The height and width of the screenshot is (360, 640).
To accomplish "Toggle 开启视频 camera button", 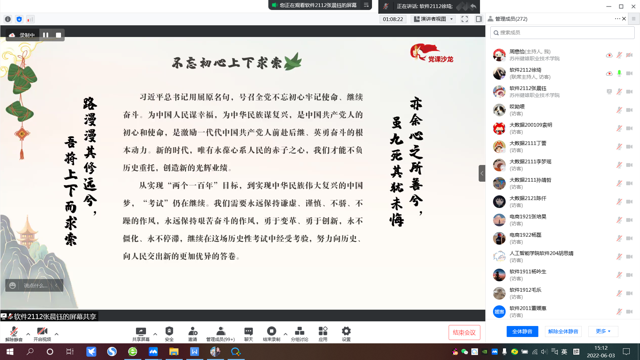I will click(42, 333).
